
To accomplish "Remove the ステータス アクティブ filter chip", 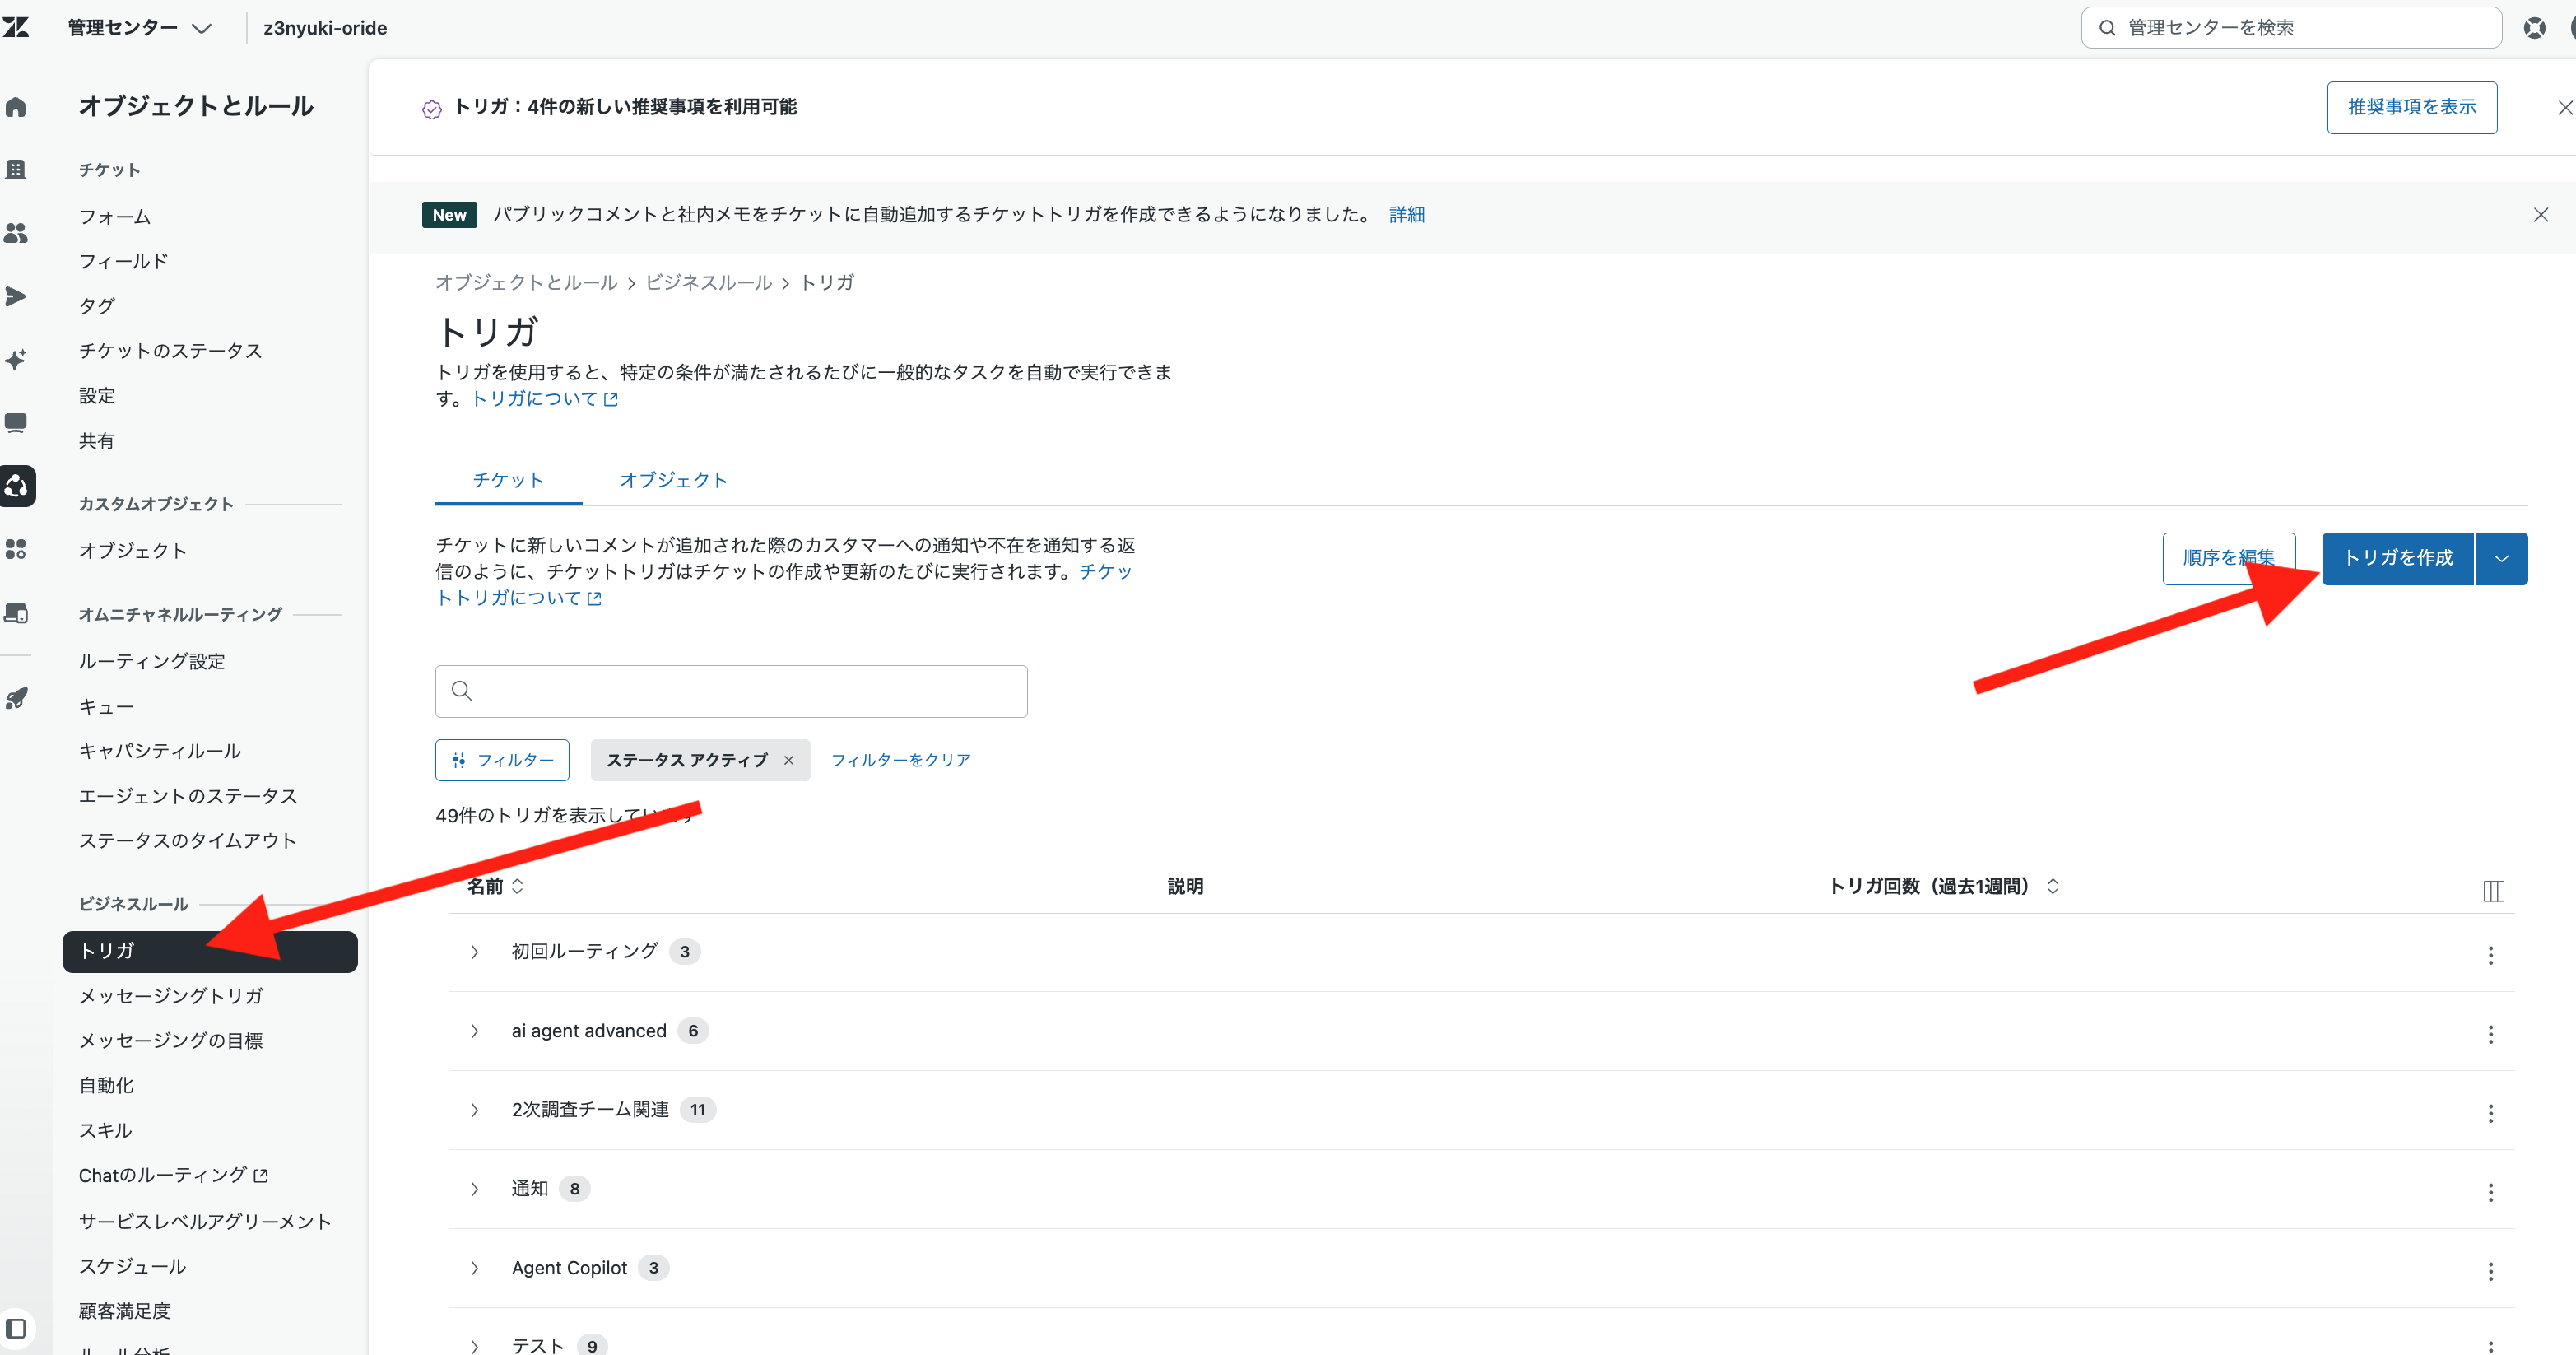I will (x=789, y=760).
